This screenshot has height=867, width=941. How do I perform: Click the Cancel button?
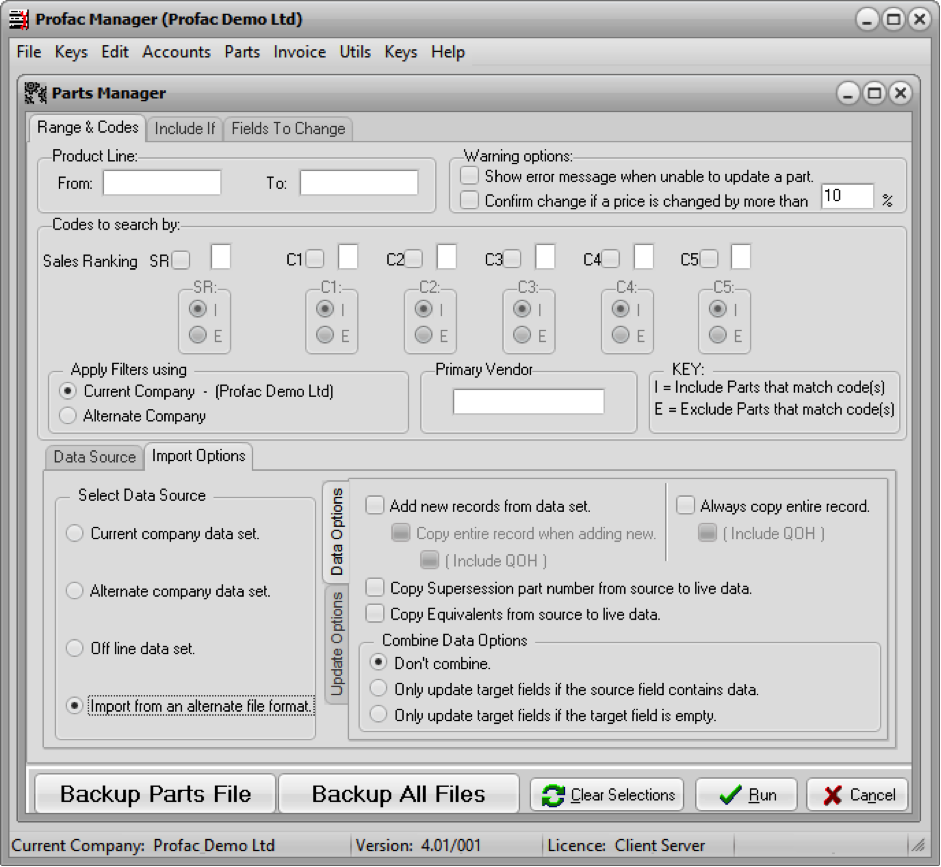pyautogui.click(x=857, y=795)
